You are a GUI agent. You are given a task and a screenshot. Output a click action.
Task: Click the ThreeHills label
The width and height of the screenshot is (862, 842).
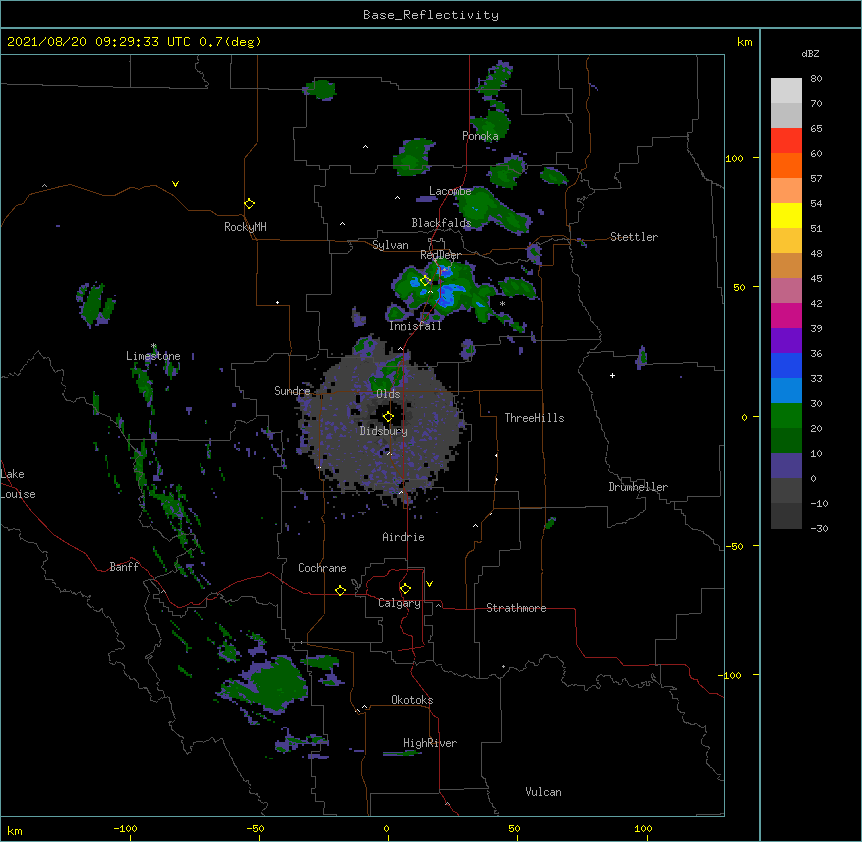pos(534,418)
